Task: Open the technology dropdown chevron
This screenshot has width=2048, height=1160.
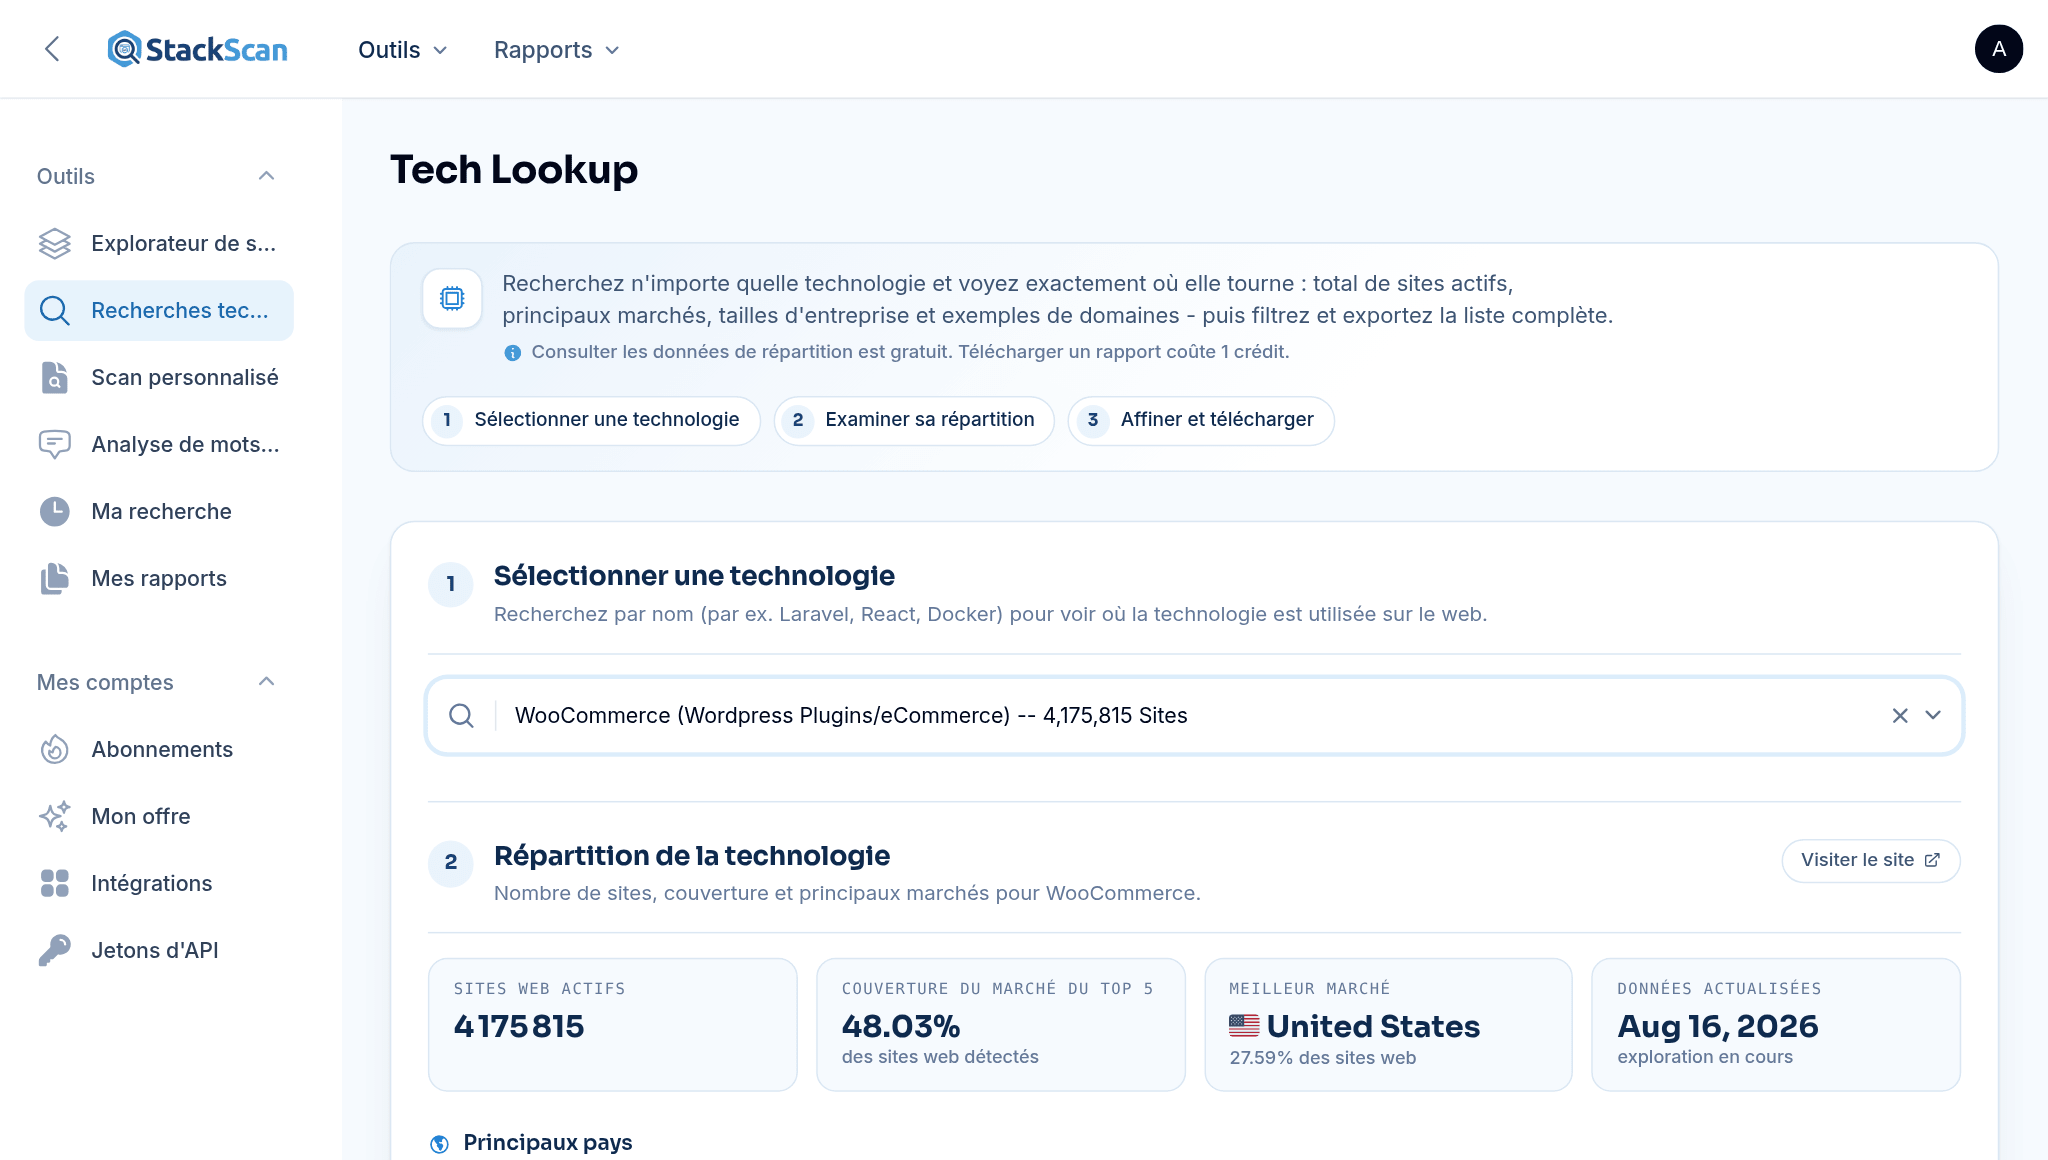Action: (x=1933, y=715)
